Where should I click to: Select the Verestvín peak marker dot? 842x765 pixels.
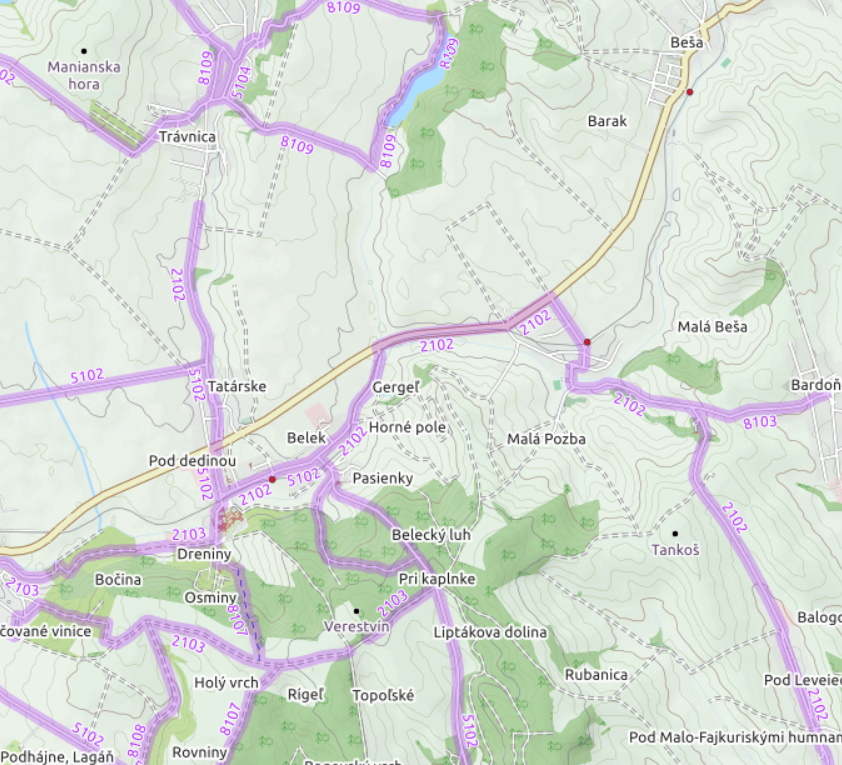click(x=356, y=611)
